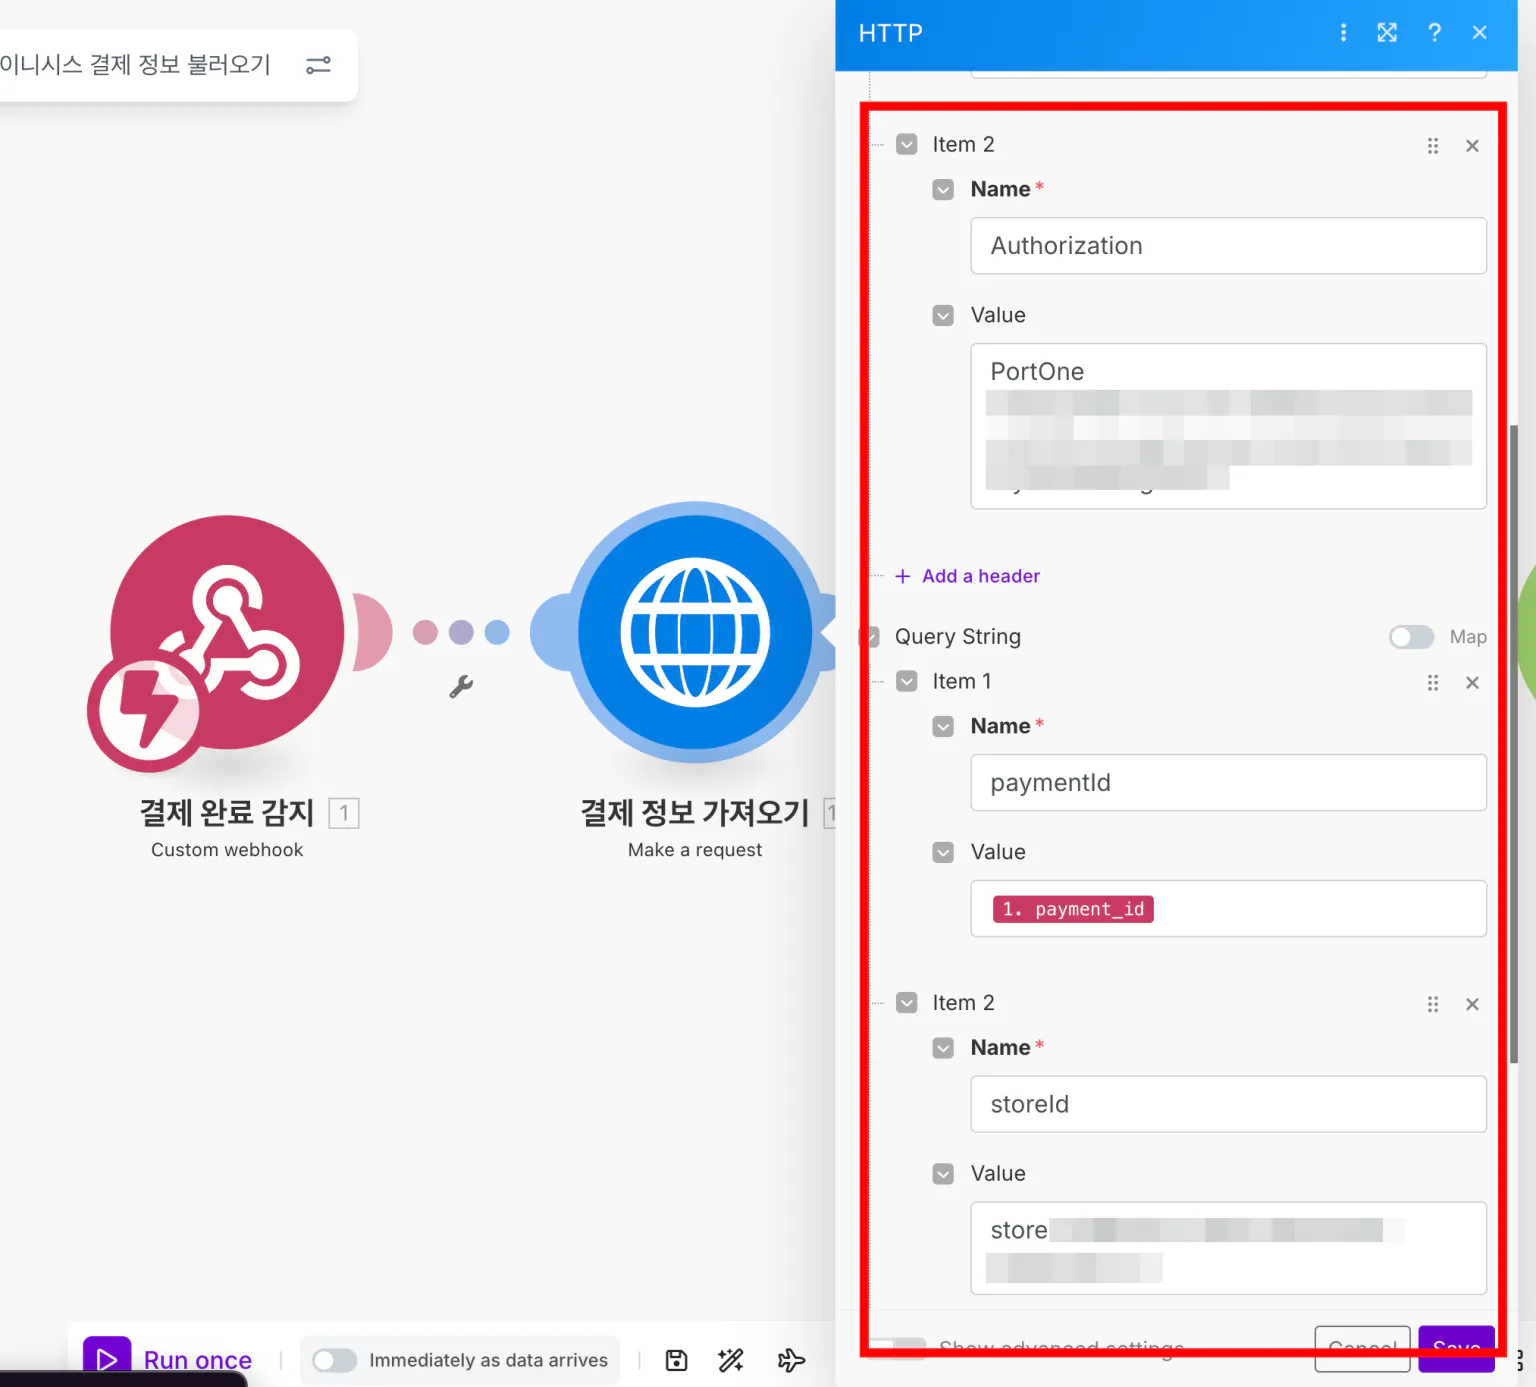Click the airplane explain flow icon

coord(791,1360)
